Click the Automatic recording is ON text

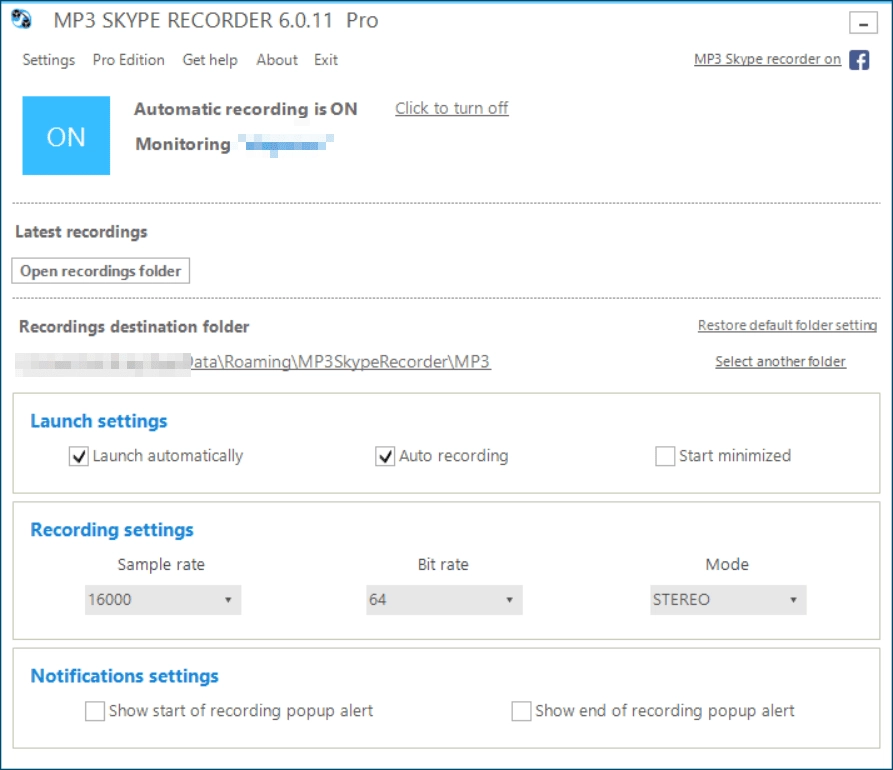click(245, 109)
